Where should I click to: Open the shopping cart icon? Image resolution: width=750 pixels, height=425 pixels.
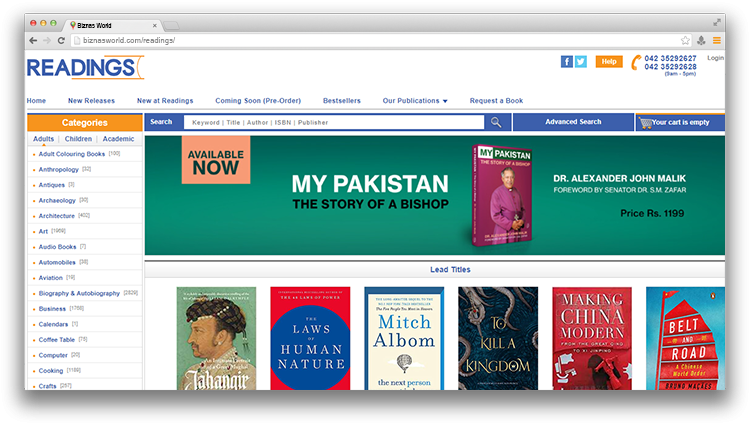click(644, 122)
